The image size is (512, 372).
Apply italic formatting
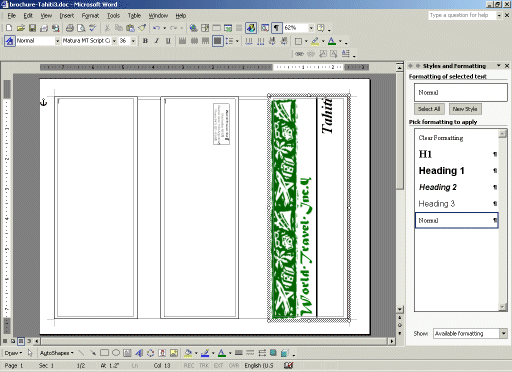(157, 41)
